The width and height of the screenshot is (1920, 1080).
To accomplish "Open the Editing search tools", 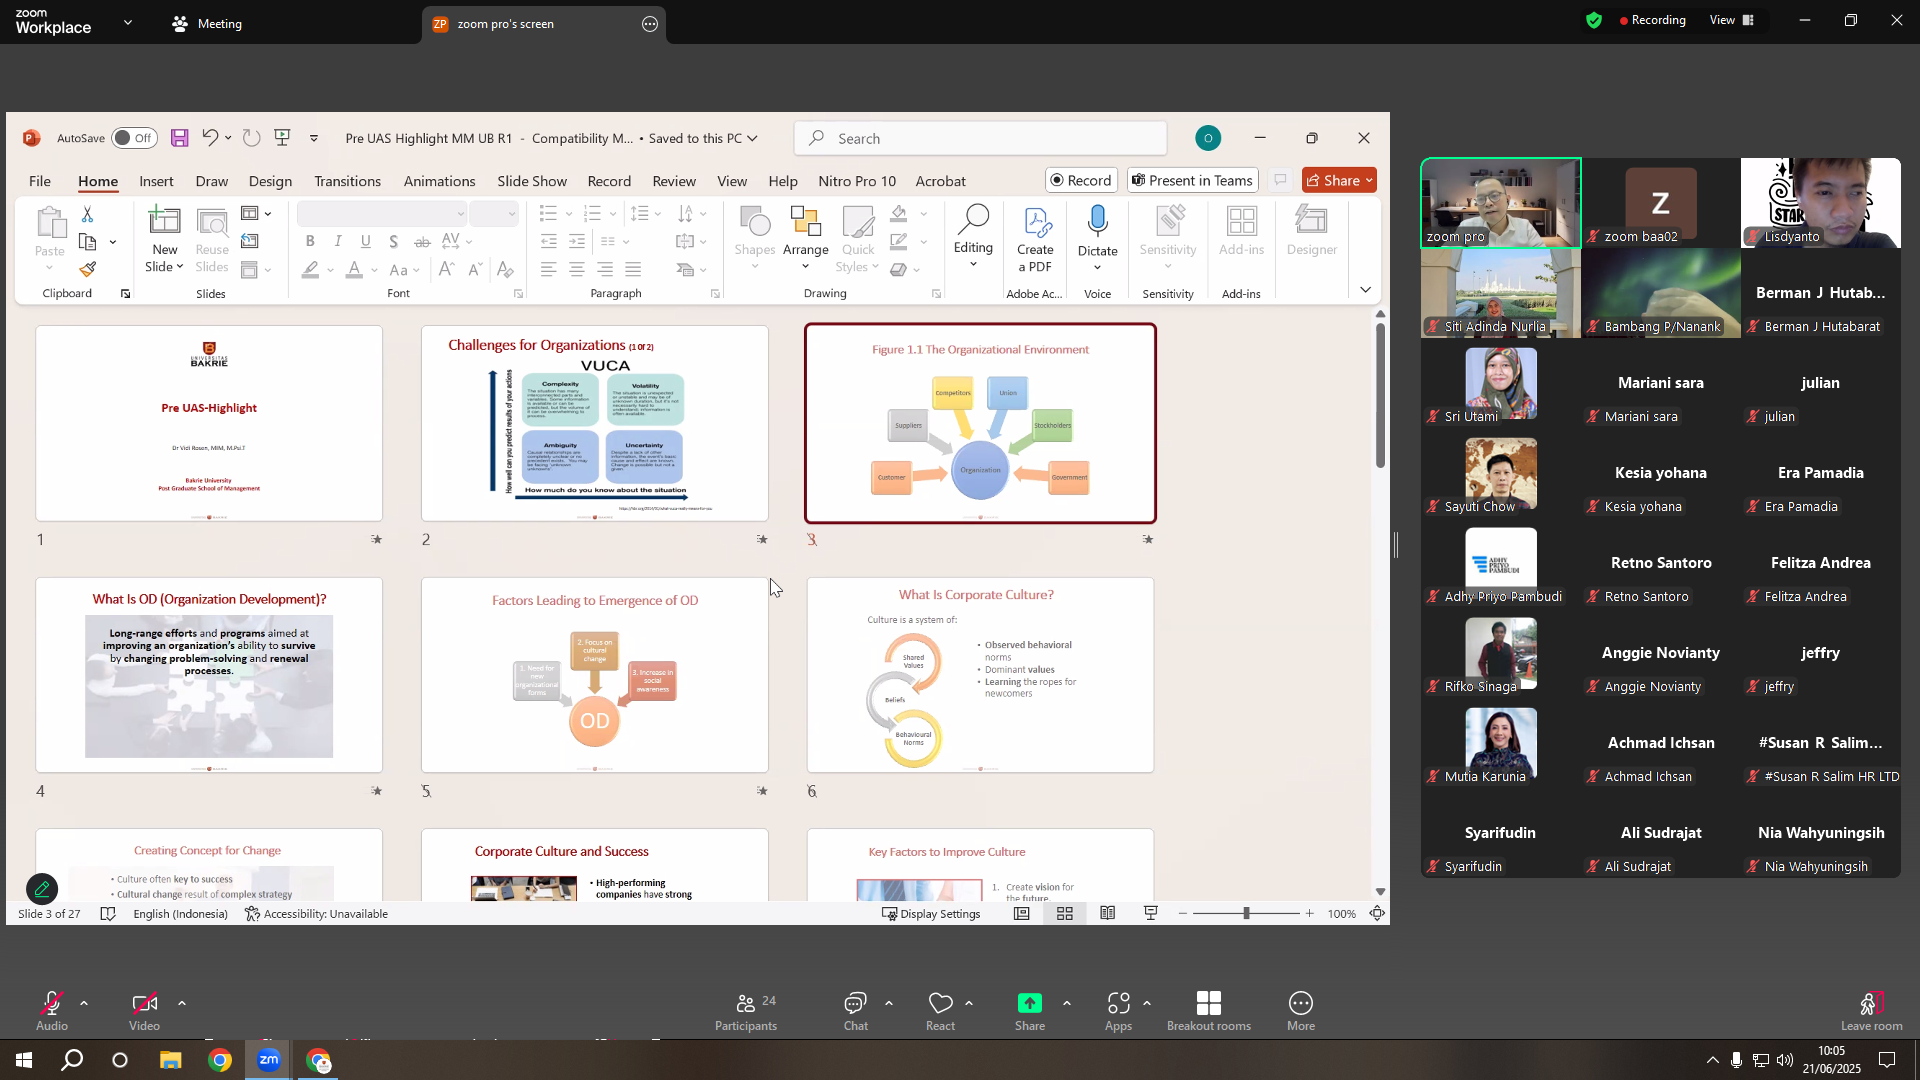I will point(973,237).
